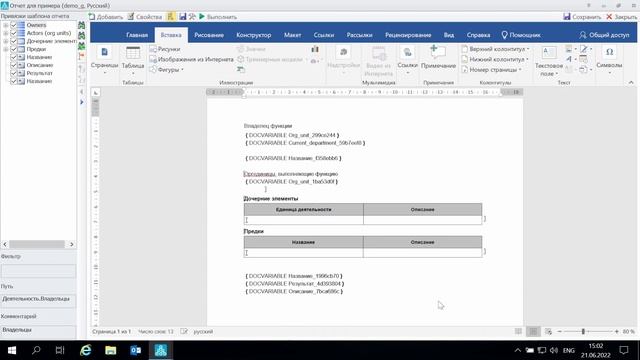Expand the Actors (org units) tree node
640x360 pixels.
click(6, 33)
